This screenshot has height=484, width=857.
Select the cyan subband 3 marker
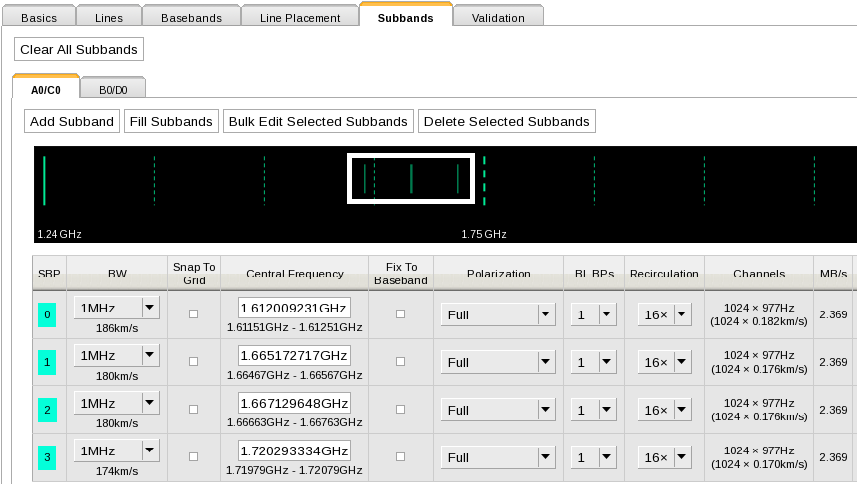[48, 458]
